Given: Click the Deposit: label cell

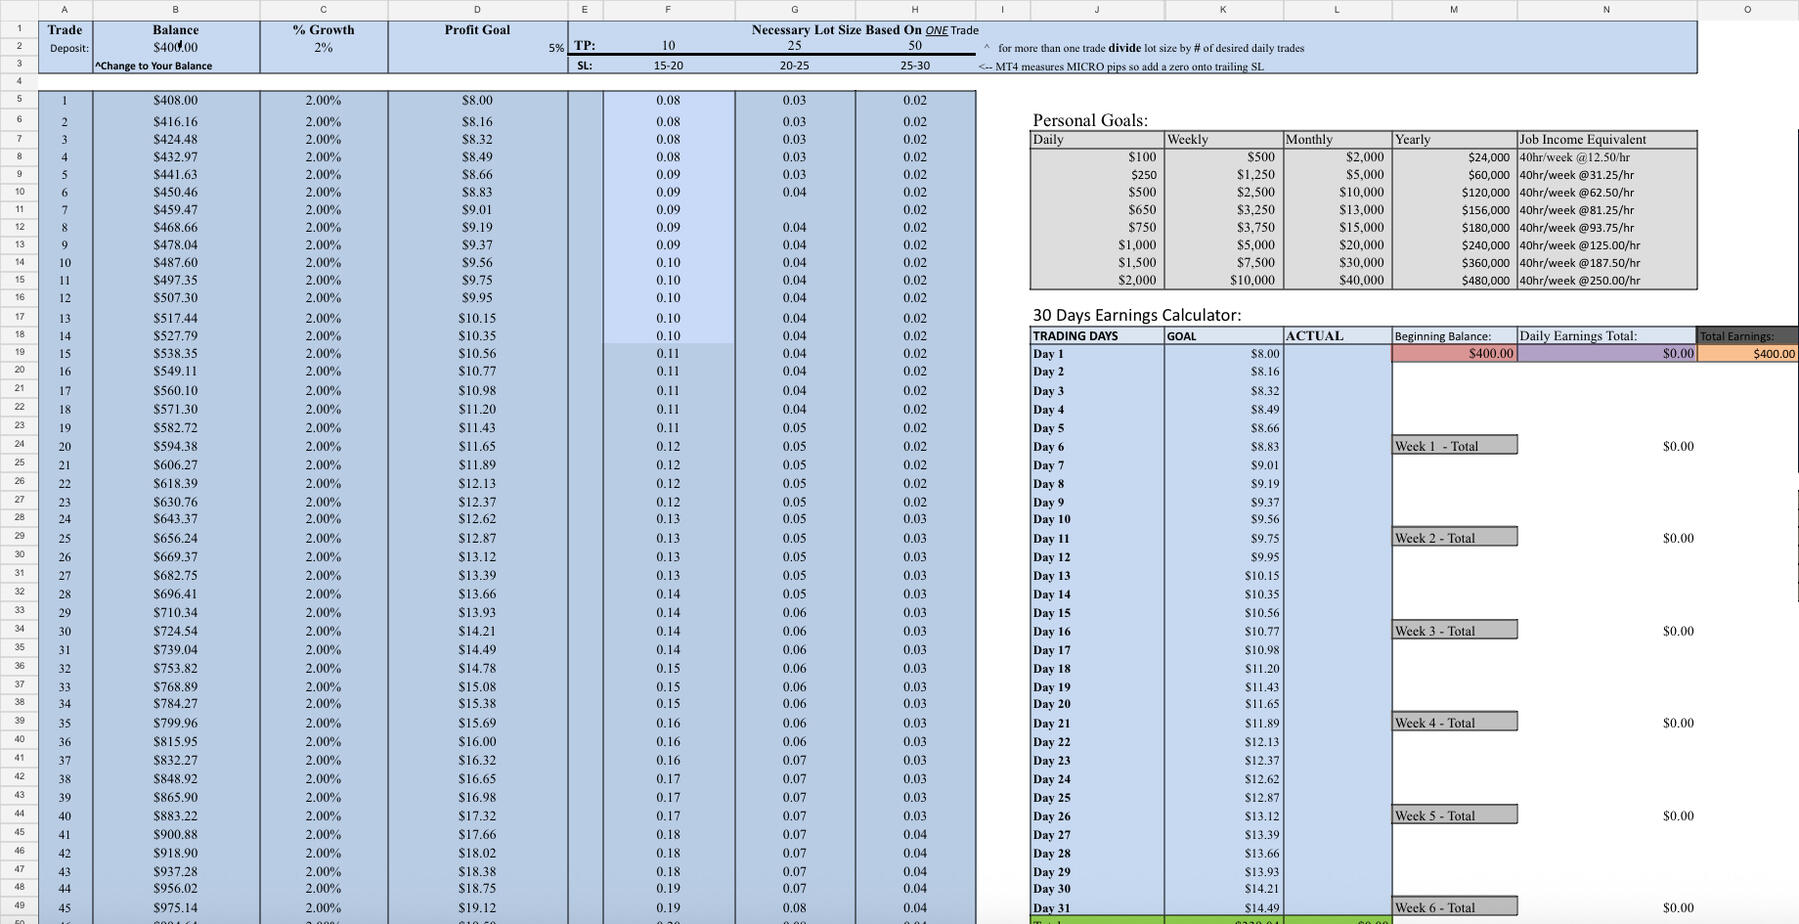Looking at the screenshot, I should [69, 48].
